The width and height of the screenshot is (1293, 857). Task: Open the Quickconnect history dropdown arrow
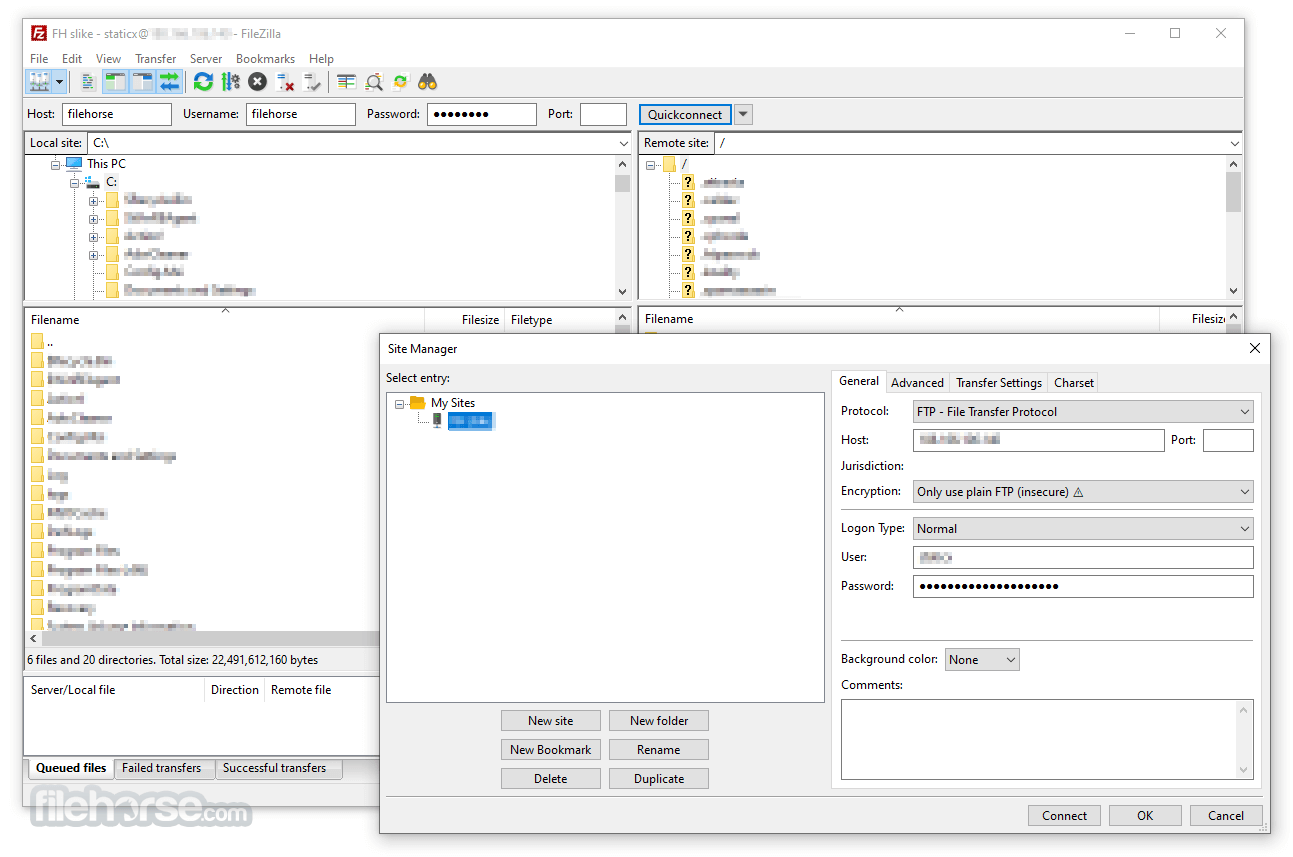[x=743, y=114]
